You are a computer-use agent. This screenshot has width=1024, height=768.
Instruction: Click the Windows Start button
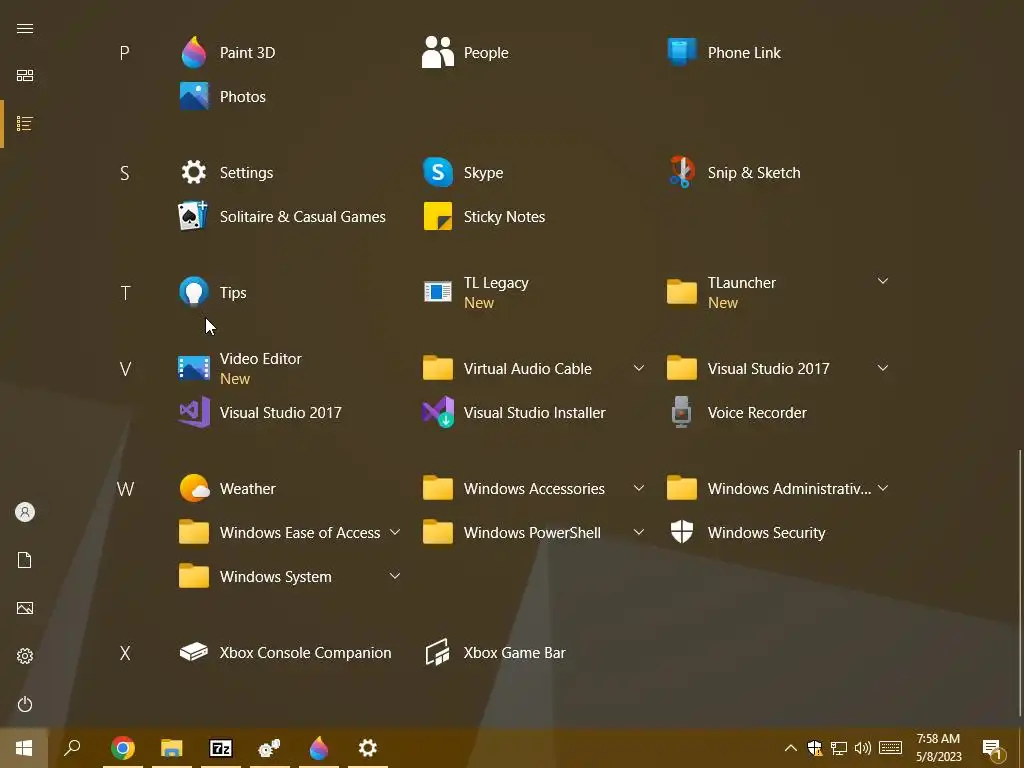pos(24,748)
